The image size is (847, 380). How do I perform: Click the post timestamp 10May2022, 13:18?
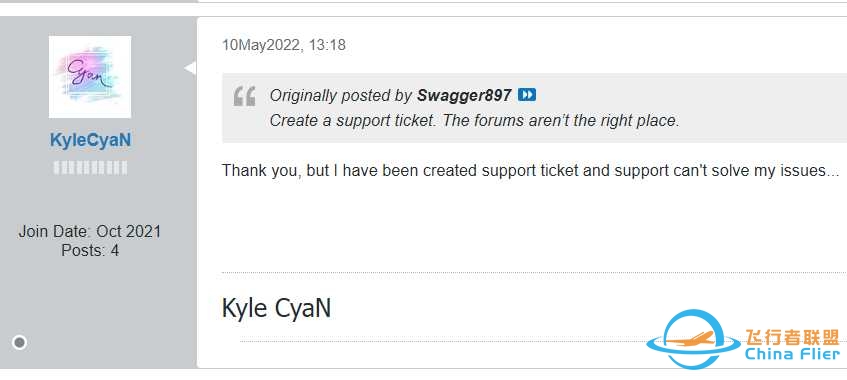click(x=284, y=45)
